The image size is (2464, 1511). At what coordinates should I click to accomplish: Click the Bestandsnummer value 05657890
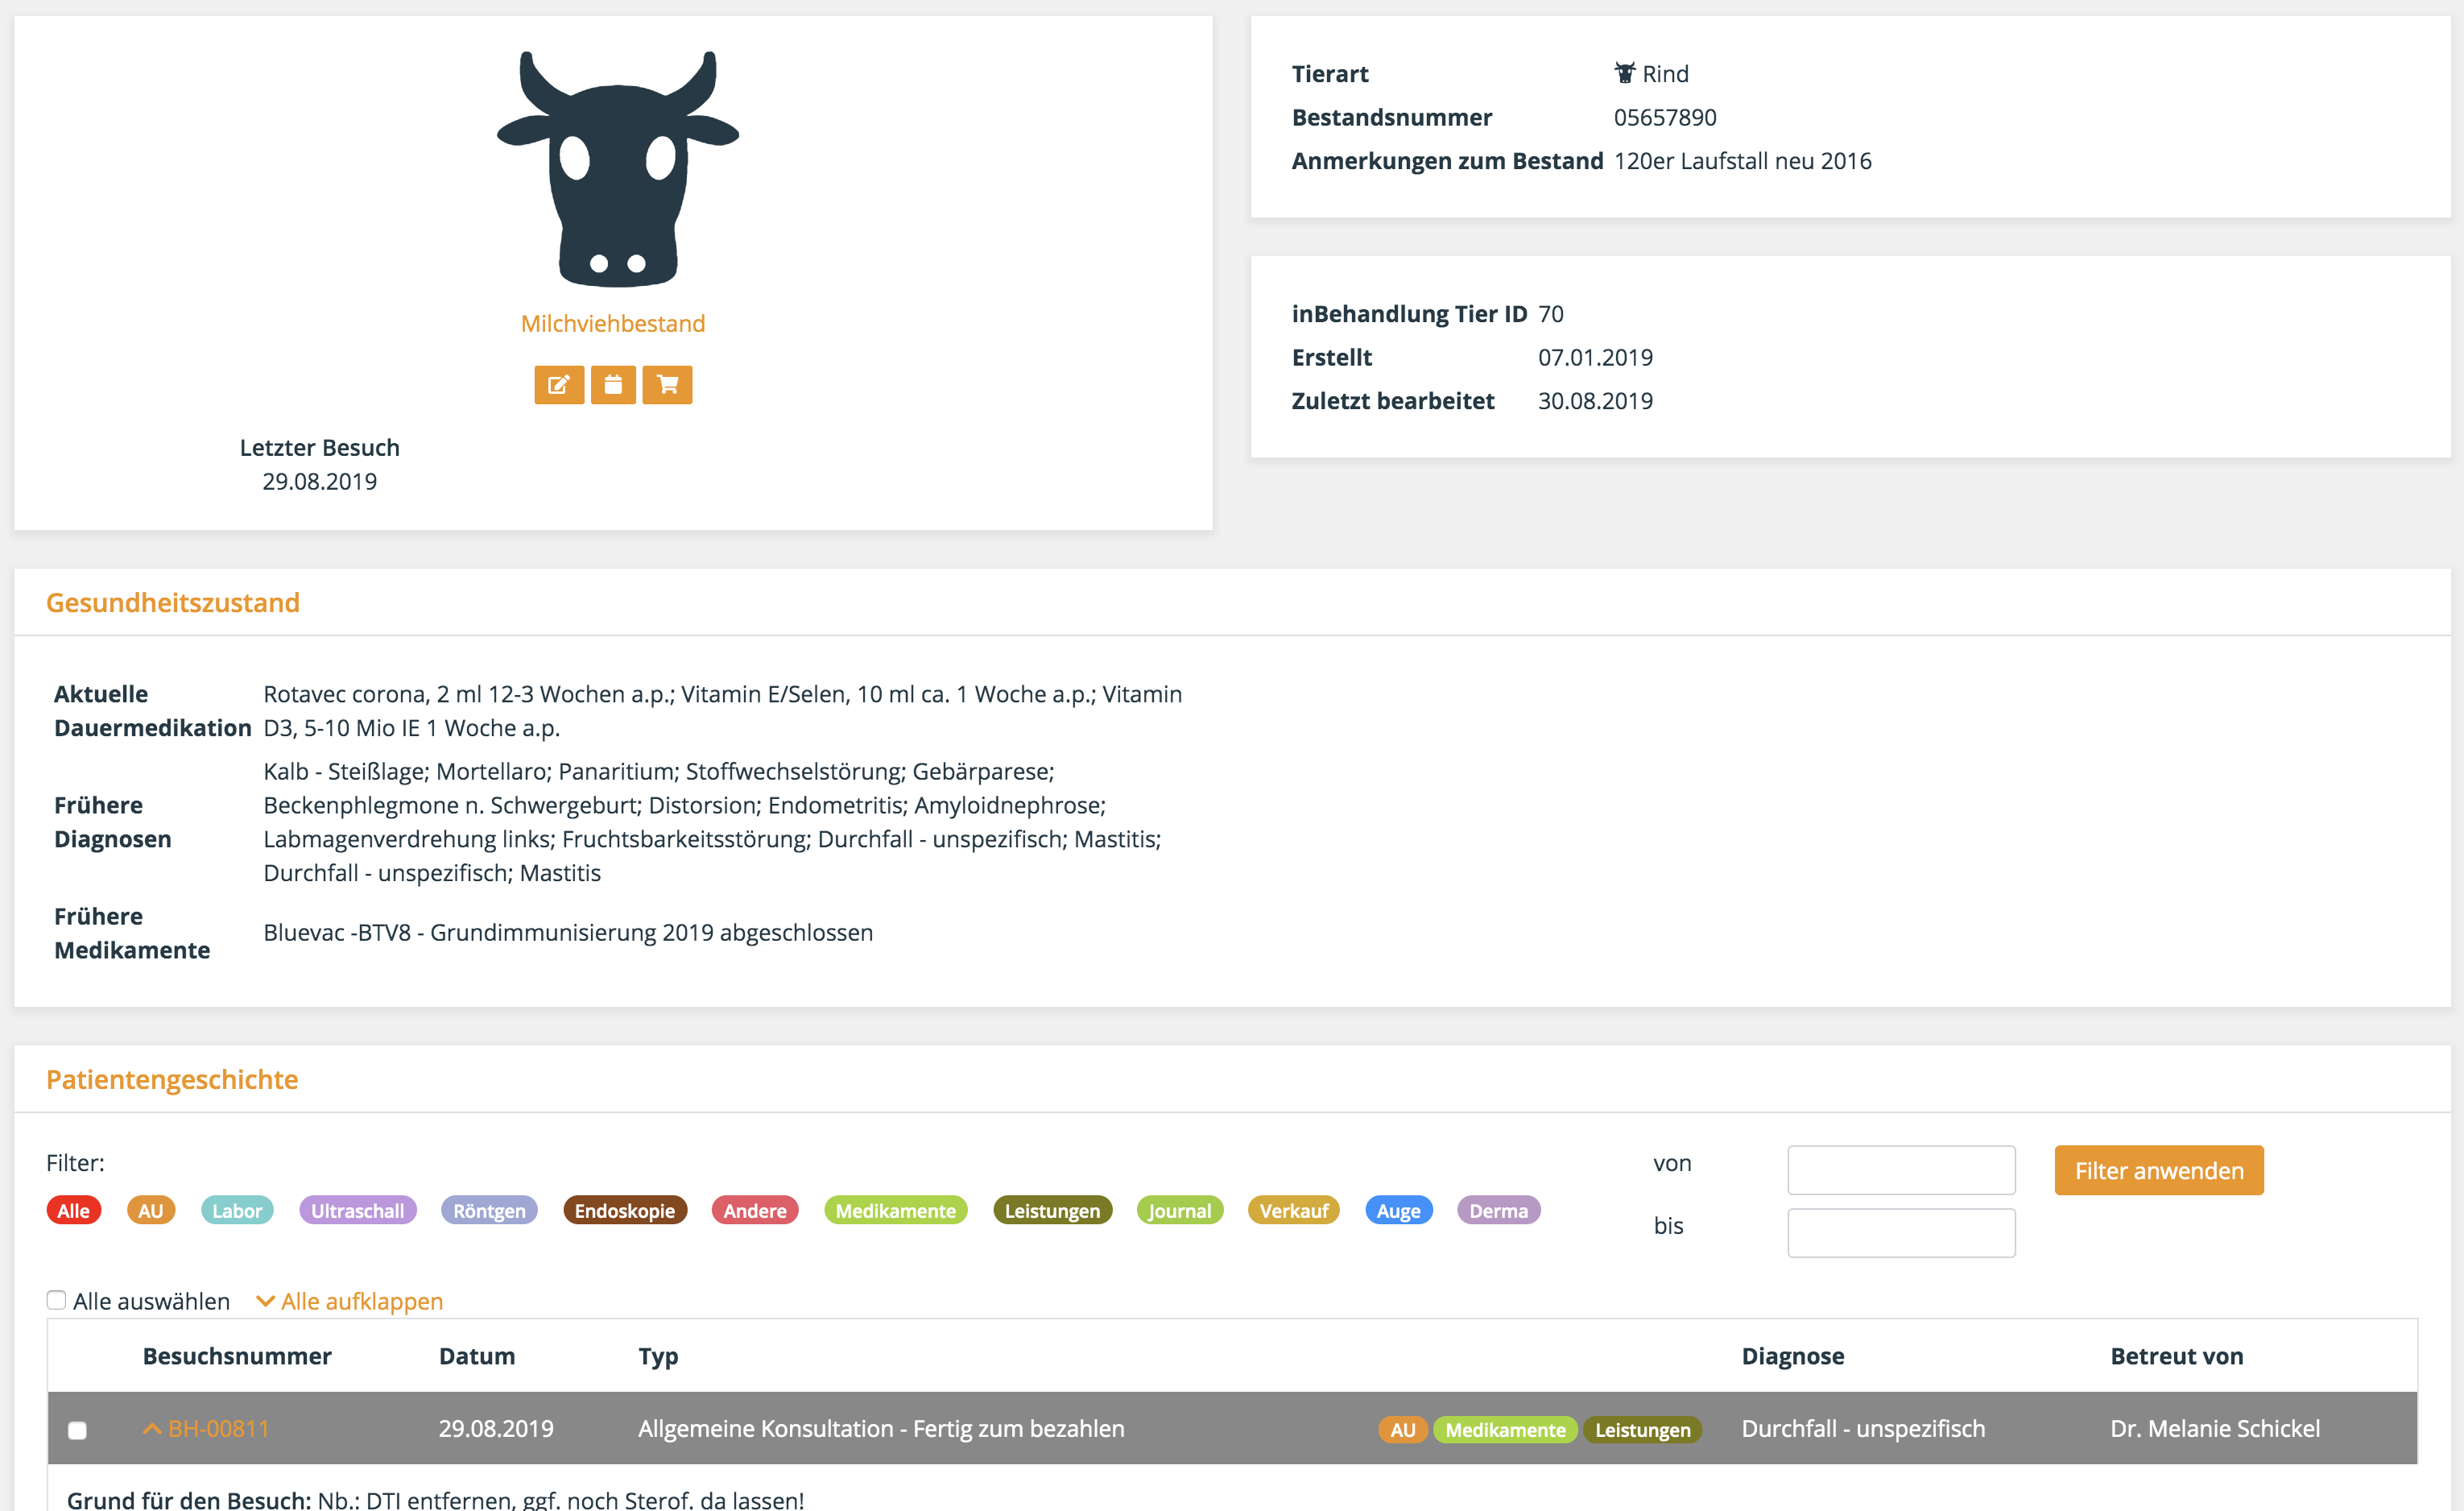point(1665,117)
